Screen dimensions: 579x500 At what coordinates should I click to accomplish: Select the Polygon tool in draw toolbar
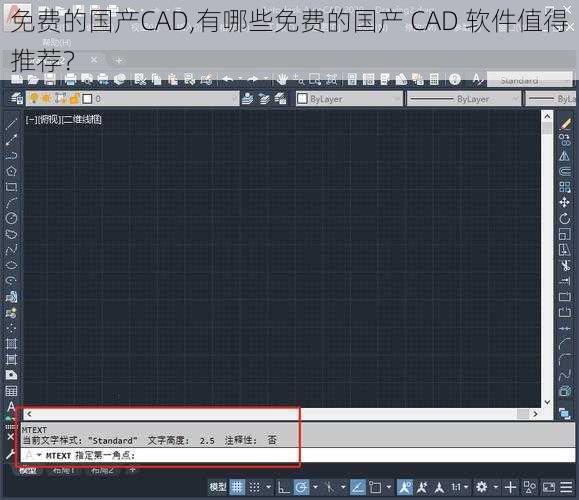(11, 171)
